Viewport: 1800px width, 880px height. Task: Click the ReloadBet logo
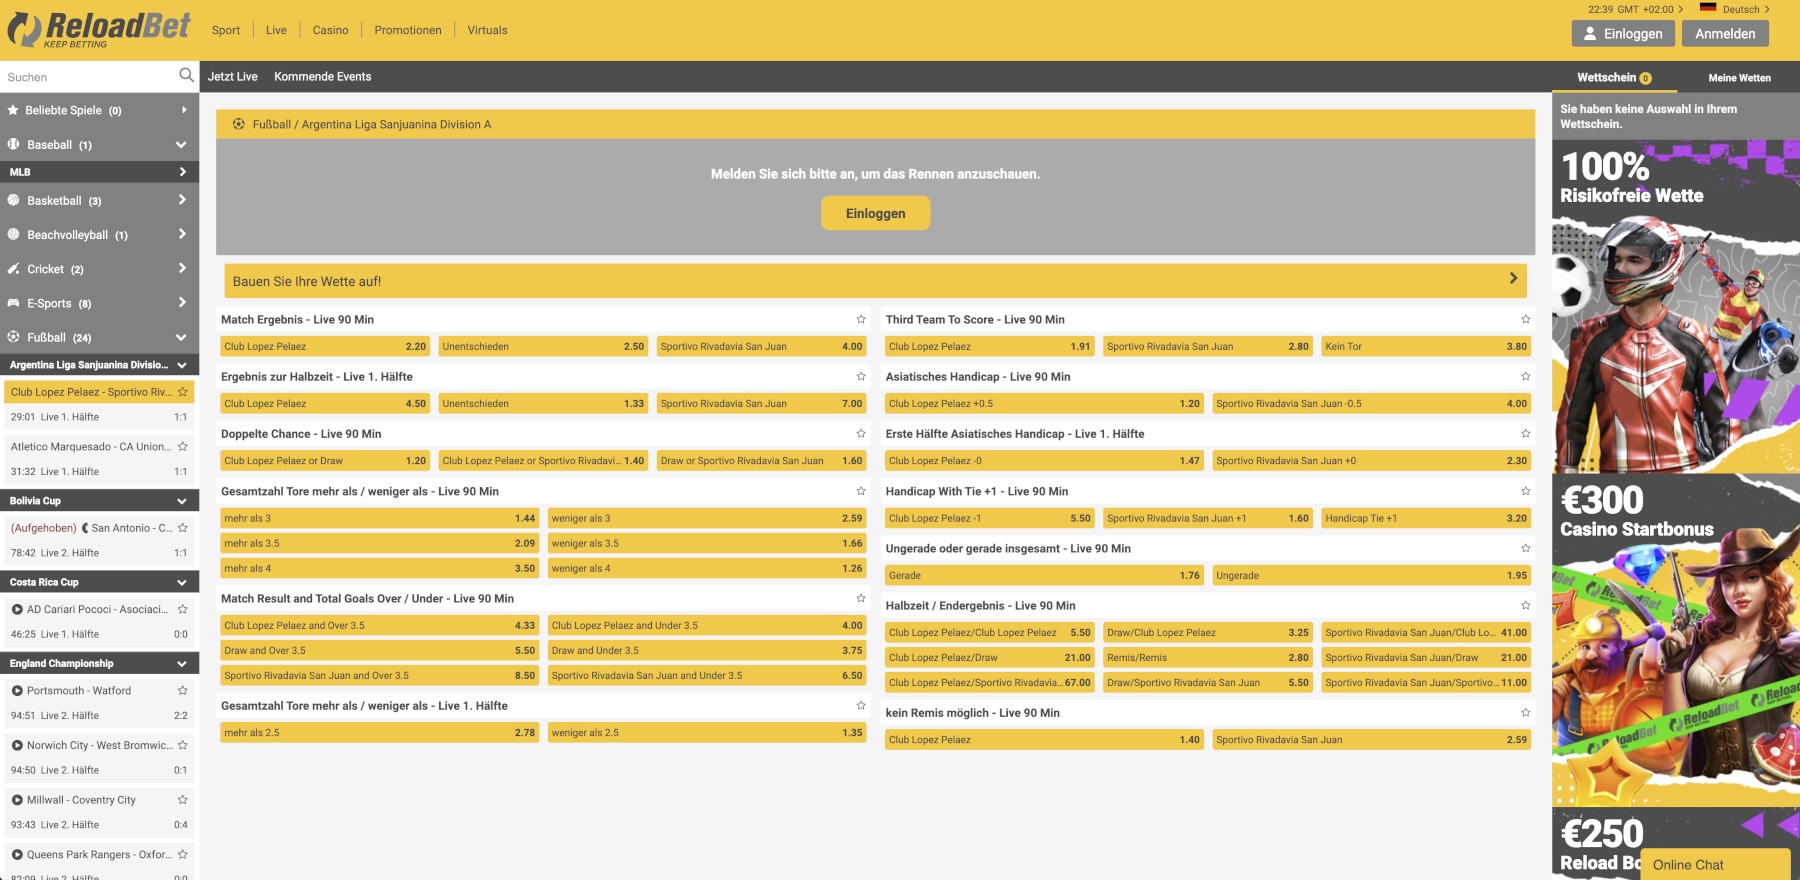pos(98,30)
